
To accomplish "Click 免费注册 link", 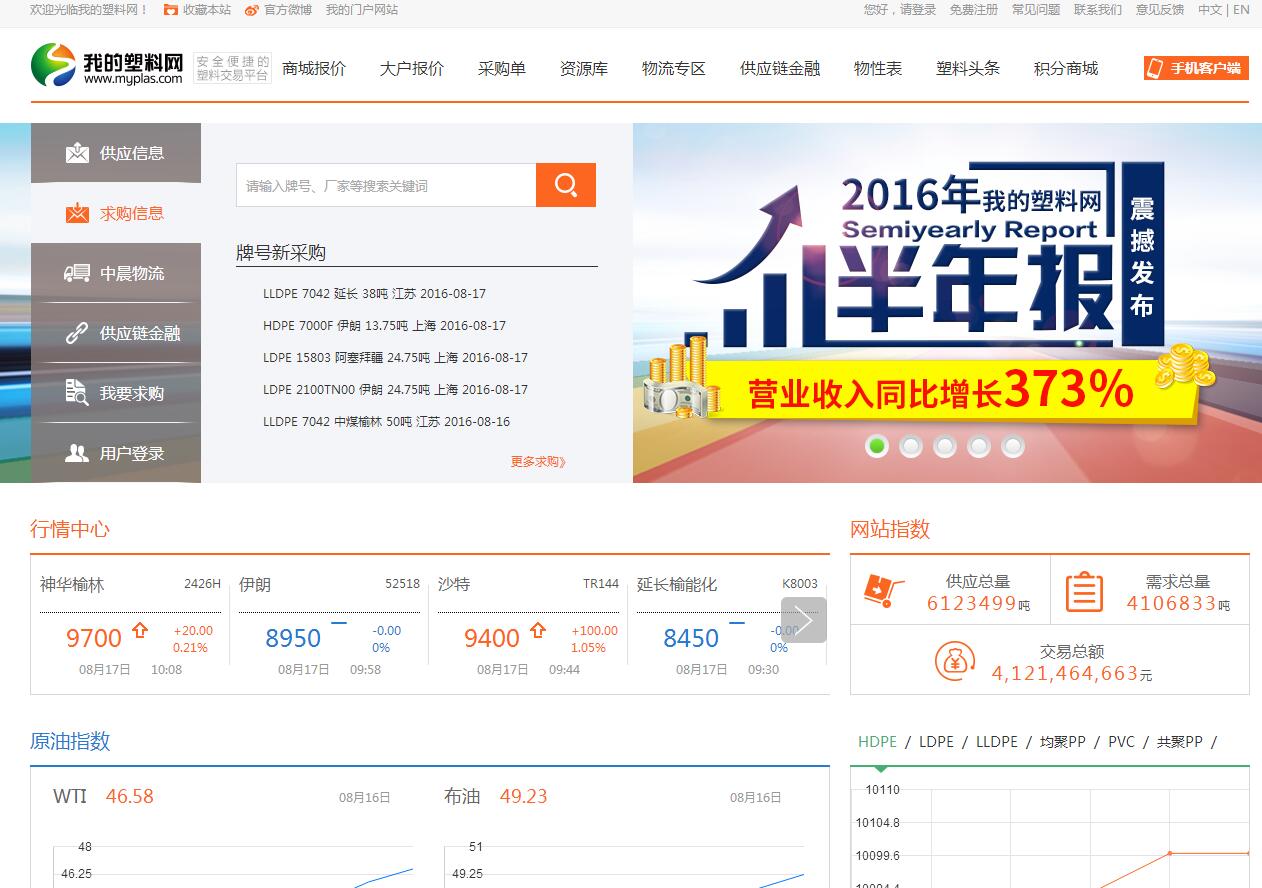I will [974, 10].
